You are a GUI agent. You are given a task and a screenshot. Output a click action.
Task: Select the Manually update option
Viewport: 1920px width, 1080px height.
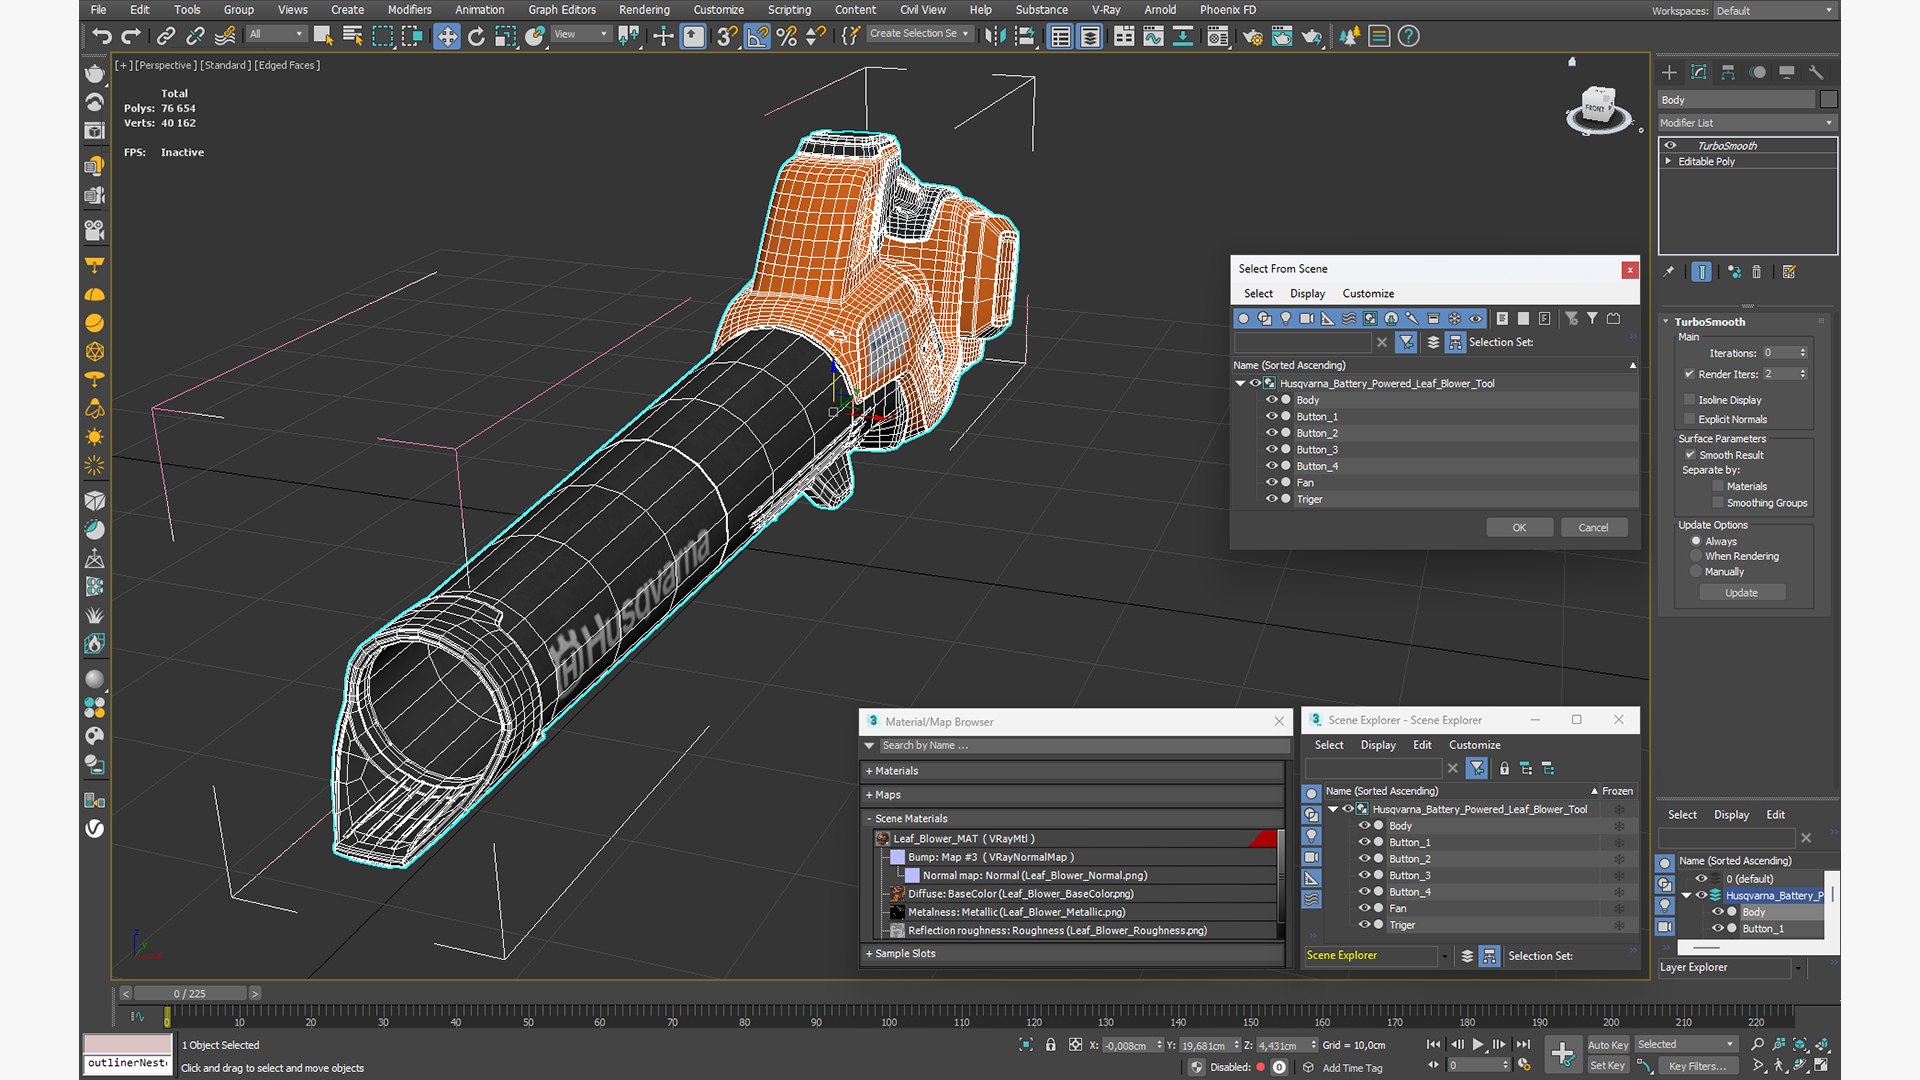tap(1696, 572)
